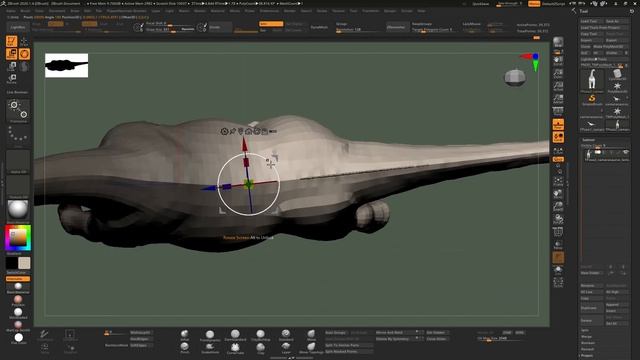Open the Alpha Off selector

tap(18, 162)
